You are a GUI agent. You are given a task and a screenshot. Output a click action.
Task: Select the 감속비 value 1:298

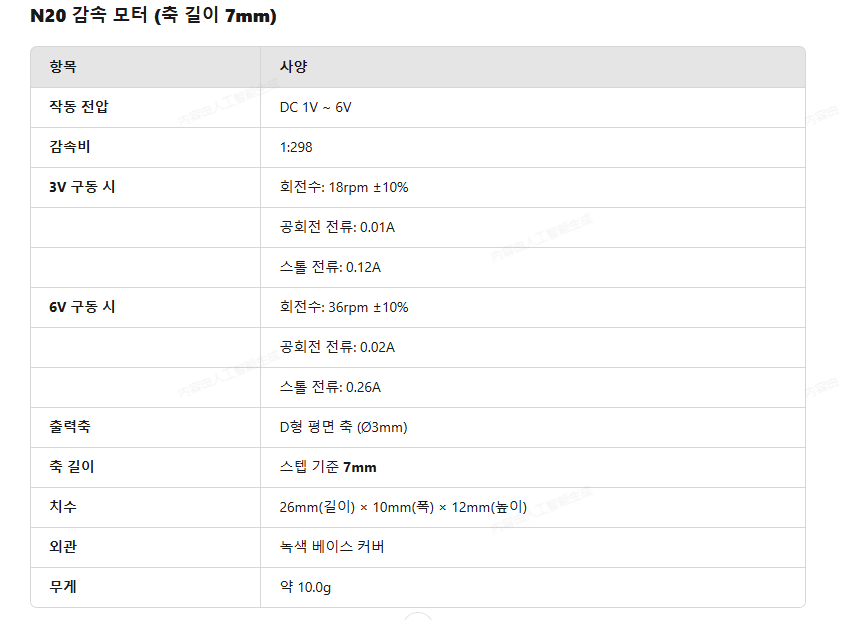point(296,147)
